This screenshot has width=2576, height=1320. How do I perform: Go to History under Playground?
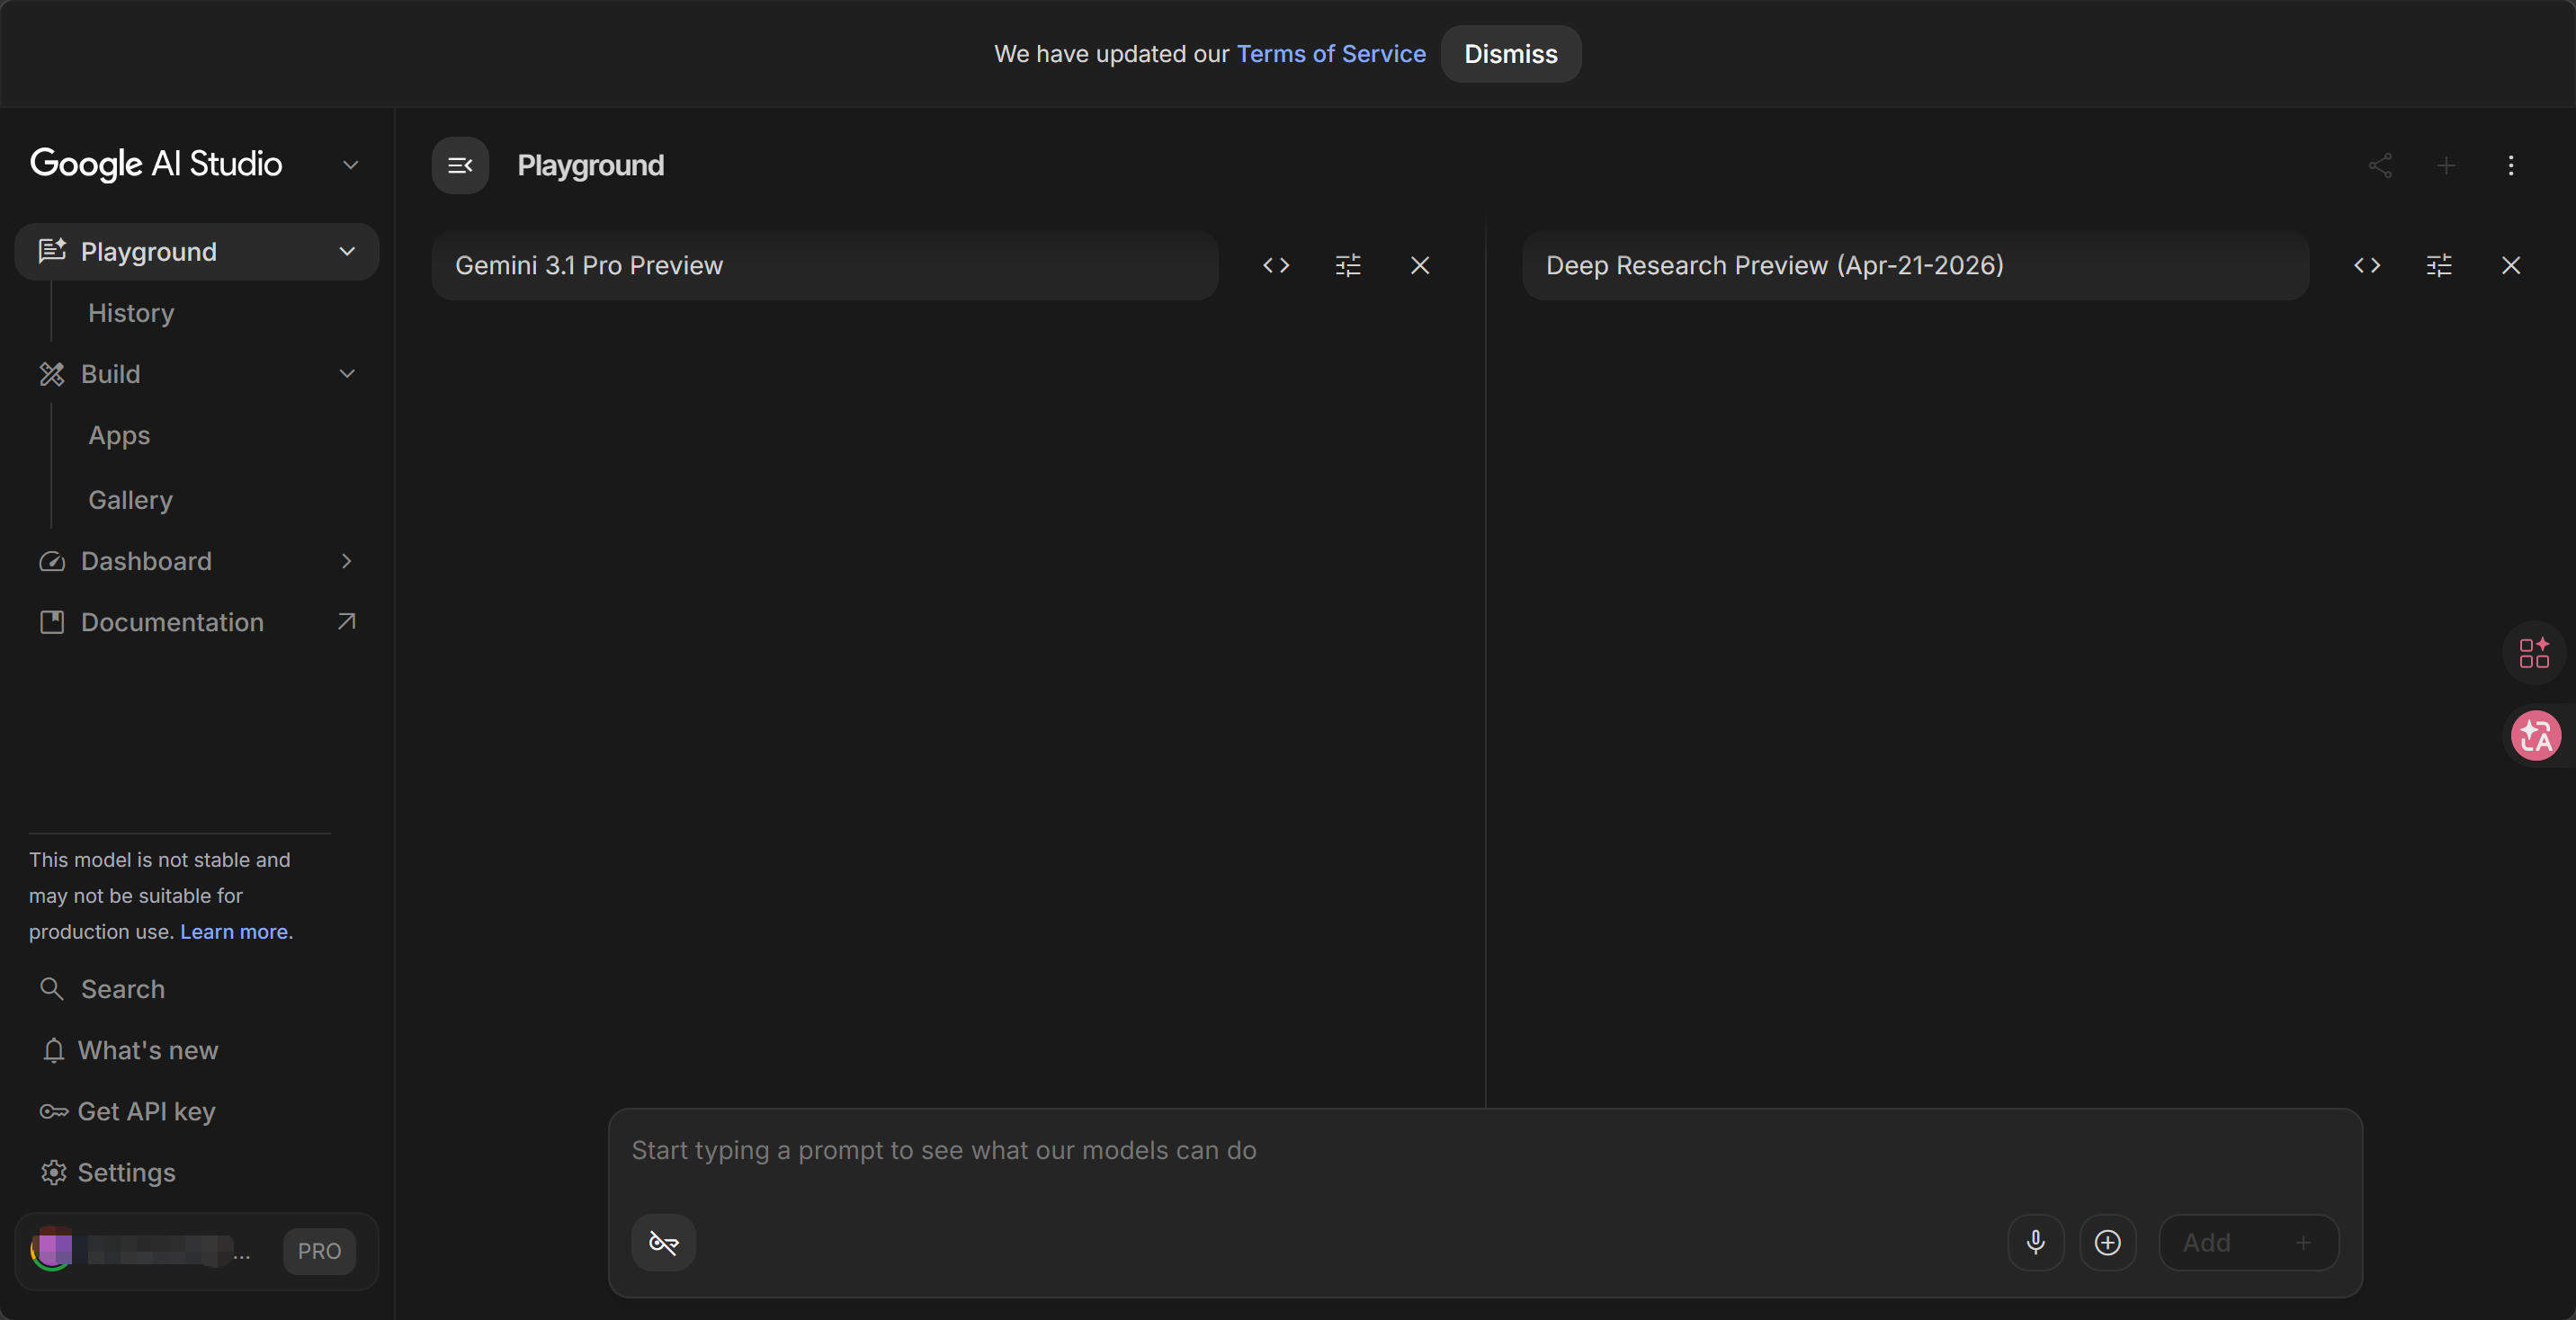[x=131, y=313]
